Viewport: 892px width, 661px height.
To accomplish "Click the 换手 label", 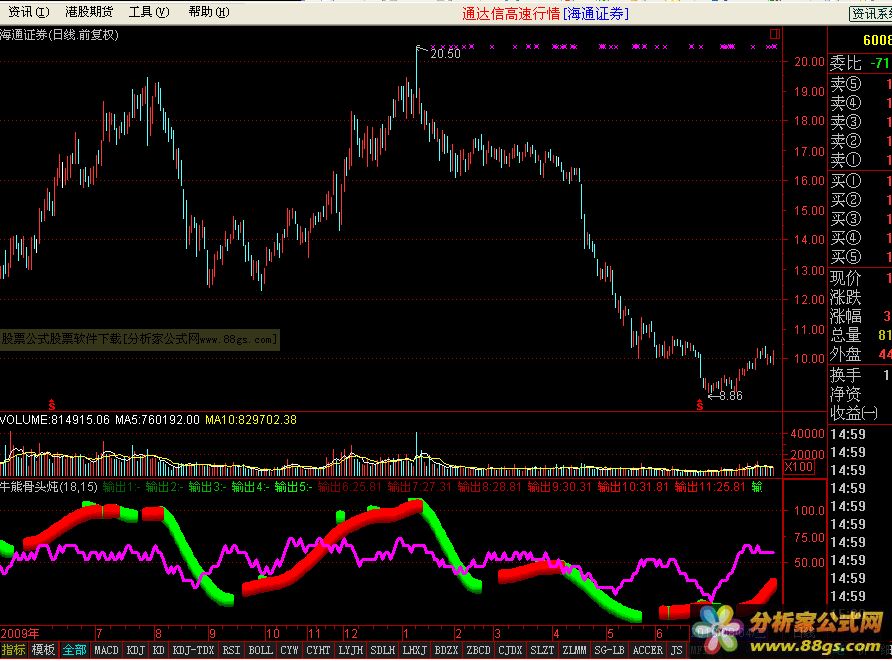I will [x=845, y=375].
